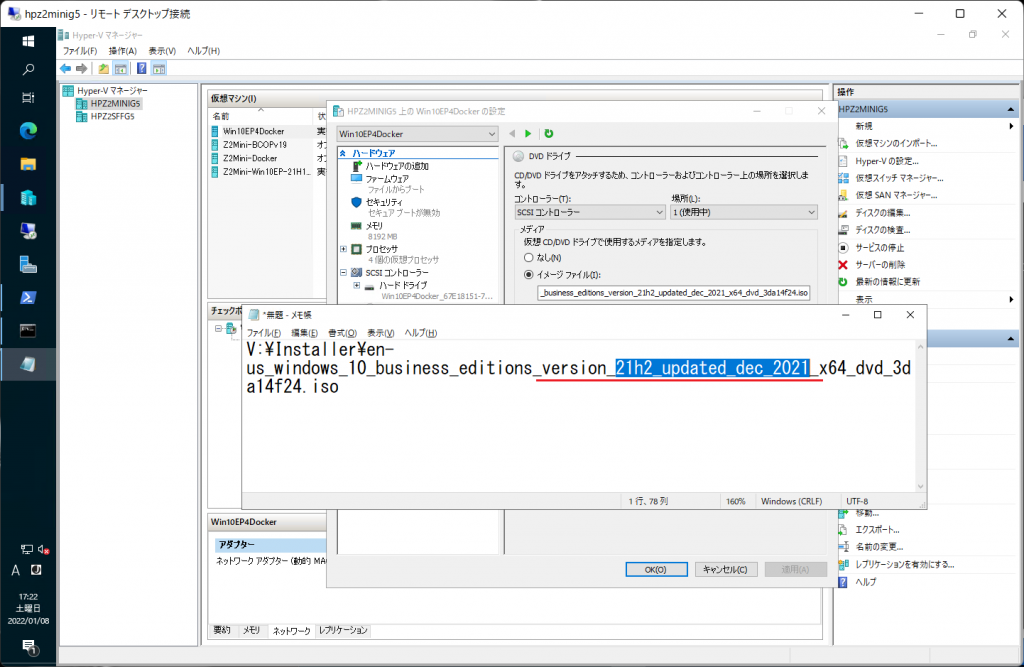The height and width of the screenshot is (667, 1024).
Task: Open the VM selector dropdown Win10EP4Docker
Action: (417, 134)
